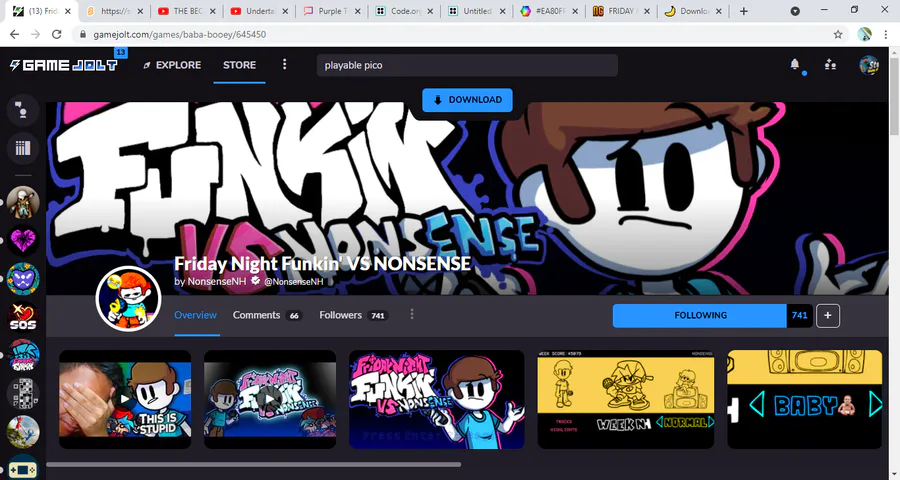Switch to the Untitled tab
900x480 pixels.
[476, 11]
